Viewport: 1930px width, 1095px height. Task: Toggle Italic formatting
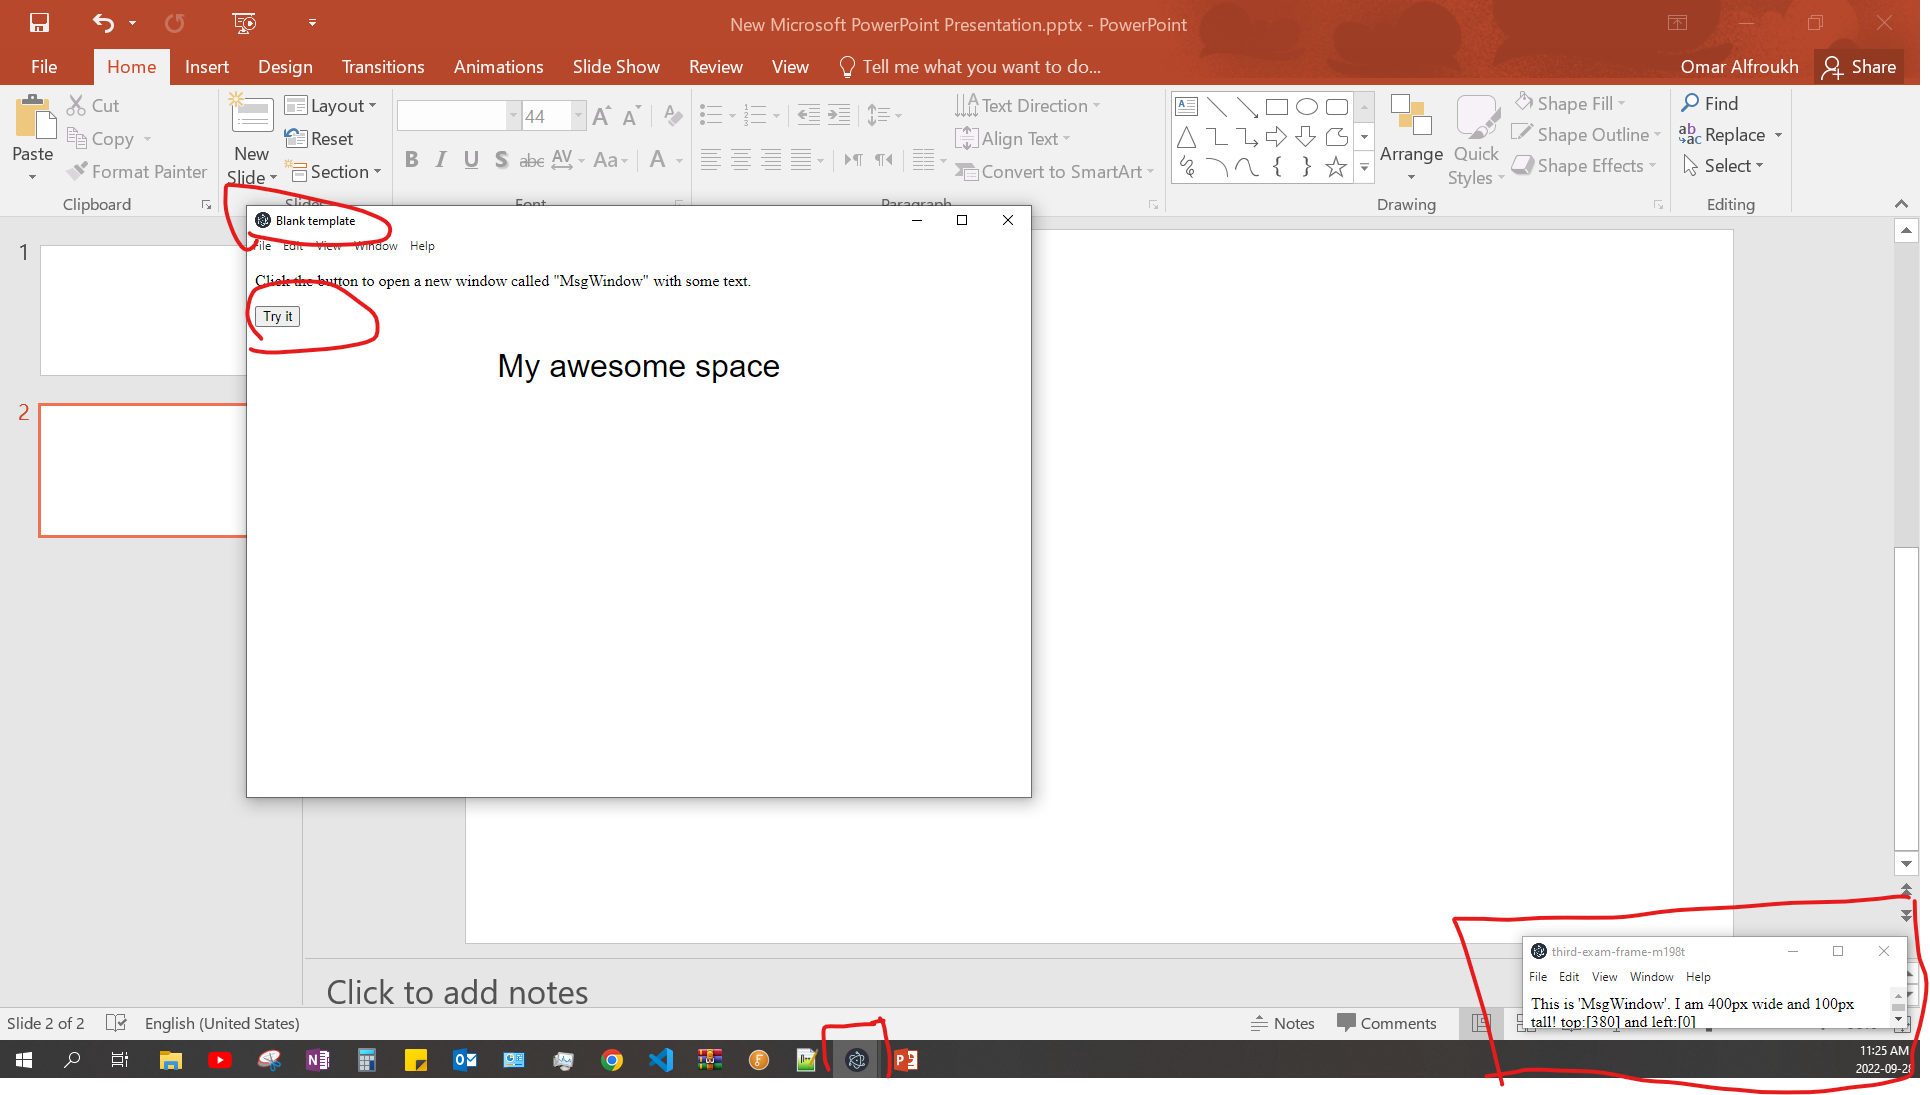441,160
